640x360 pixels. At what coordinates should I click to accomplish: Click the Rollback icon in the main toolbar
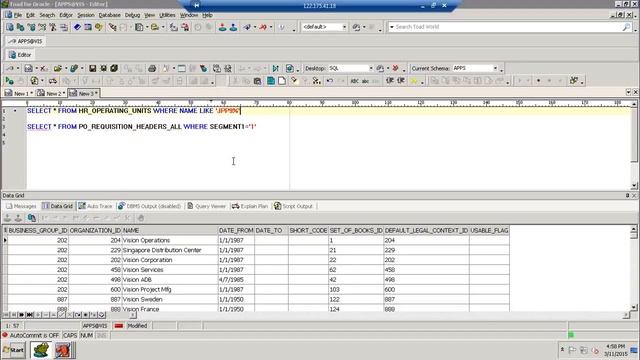coord(233,27)
